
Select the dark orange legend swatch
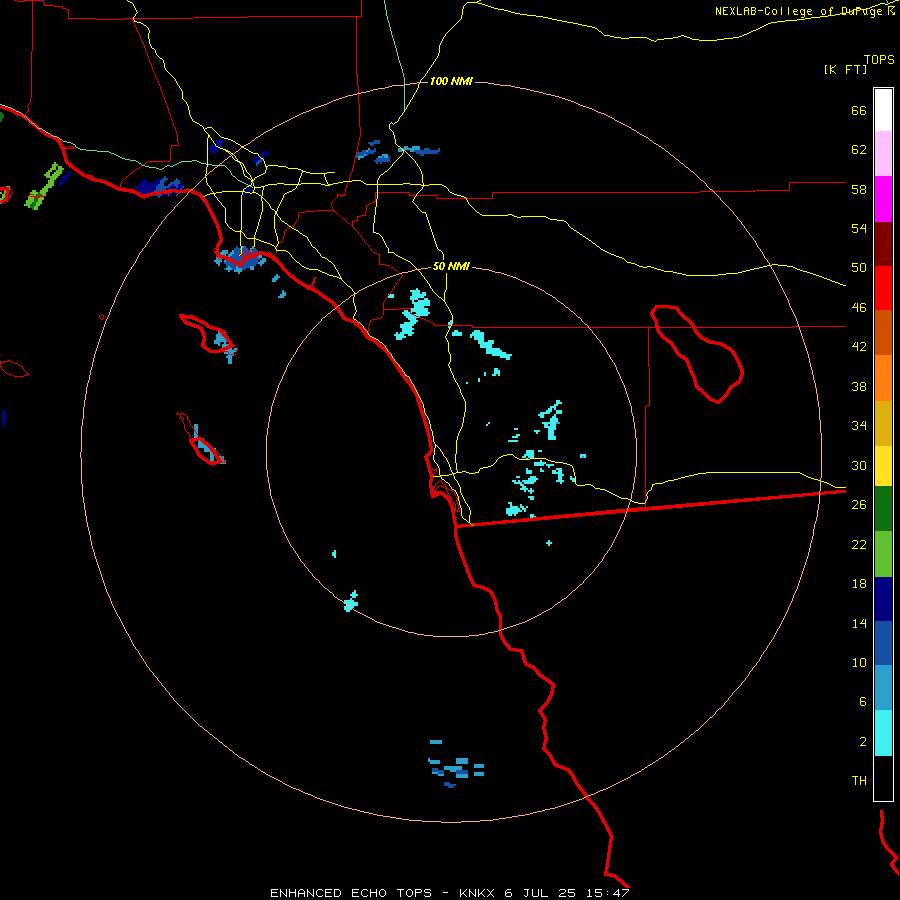[x=883, y=333]
